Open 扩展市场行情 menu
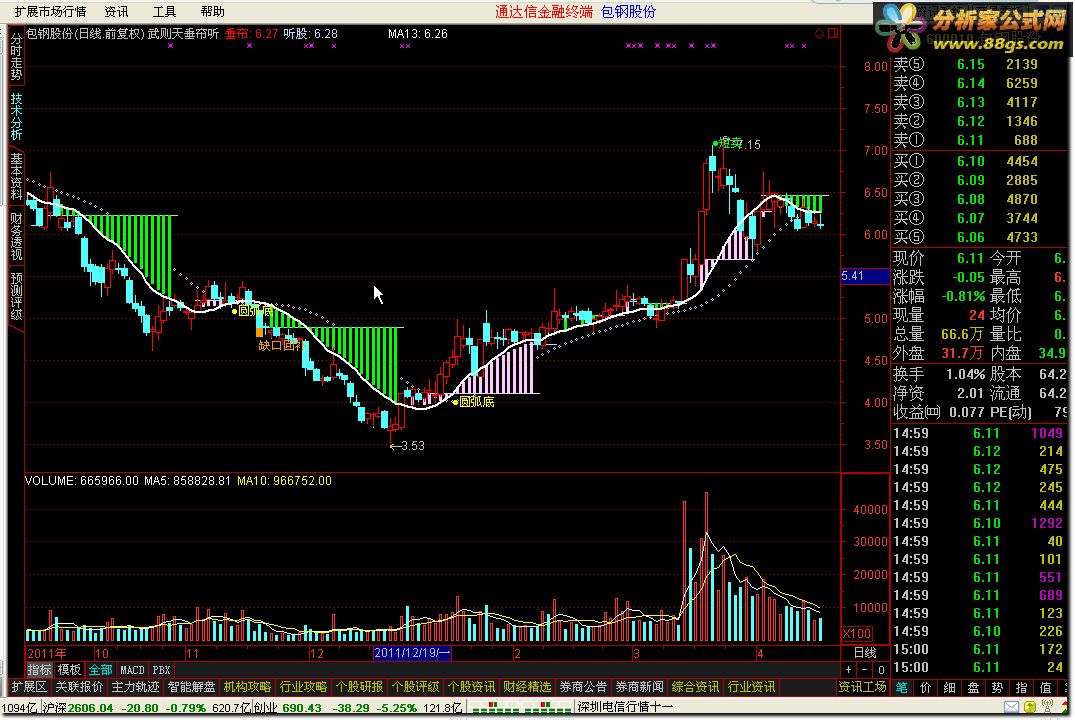This screenshot has width=1075, height=720. pyautogui.click(x=50, y=12)
